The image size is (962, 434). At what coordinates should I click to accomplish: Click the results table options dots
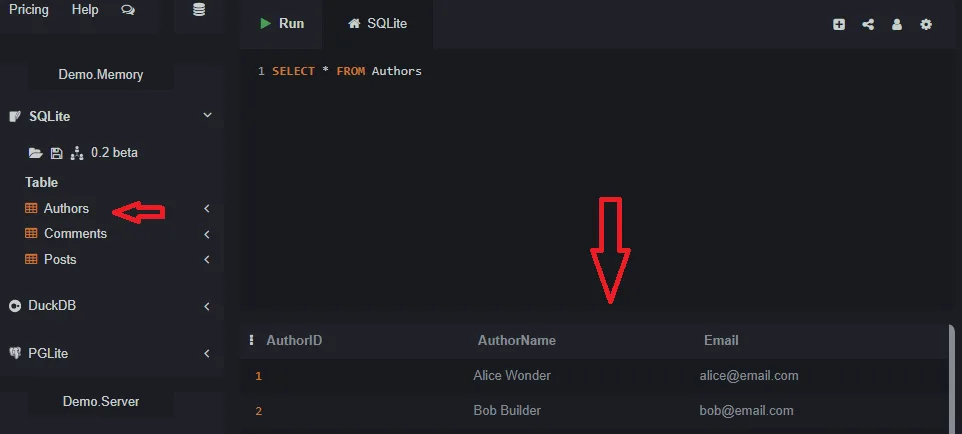251,340
